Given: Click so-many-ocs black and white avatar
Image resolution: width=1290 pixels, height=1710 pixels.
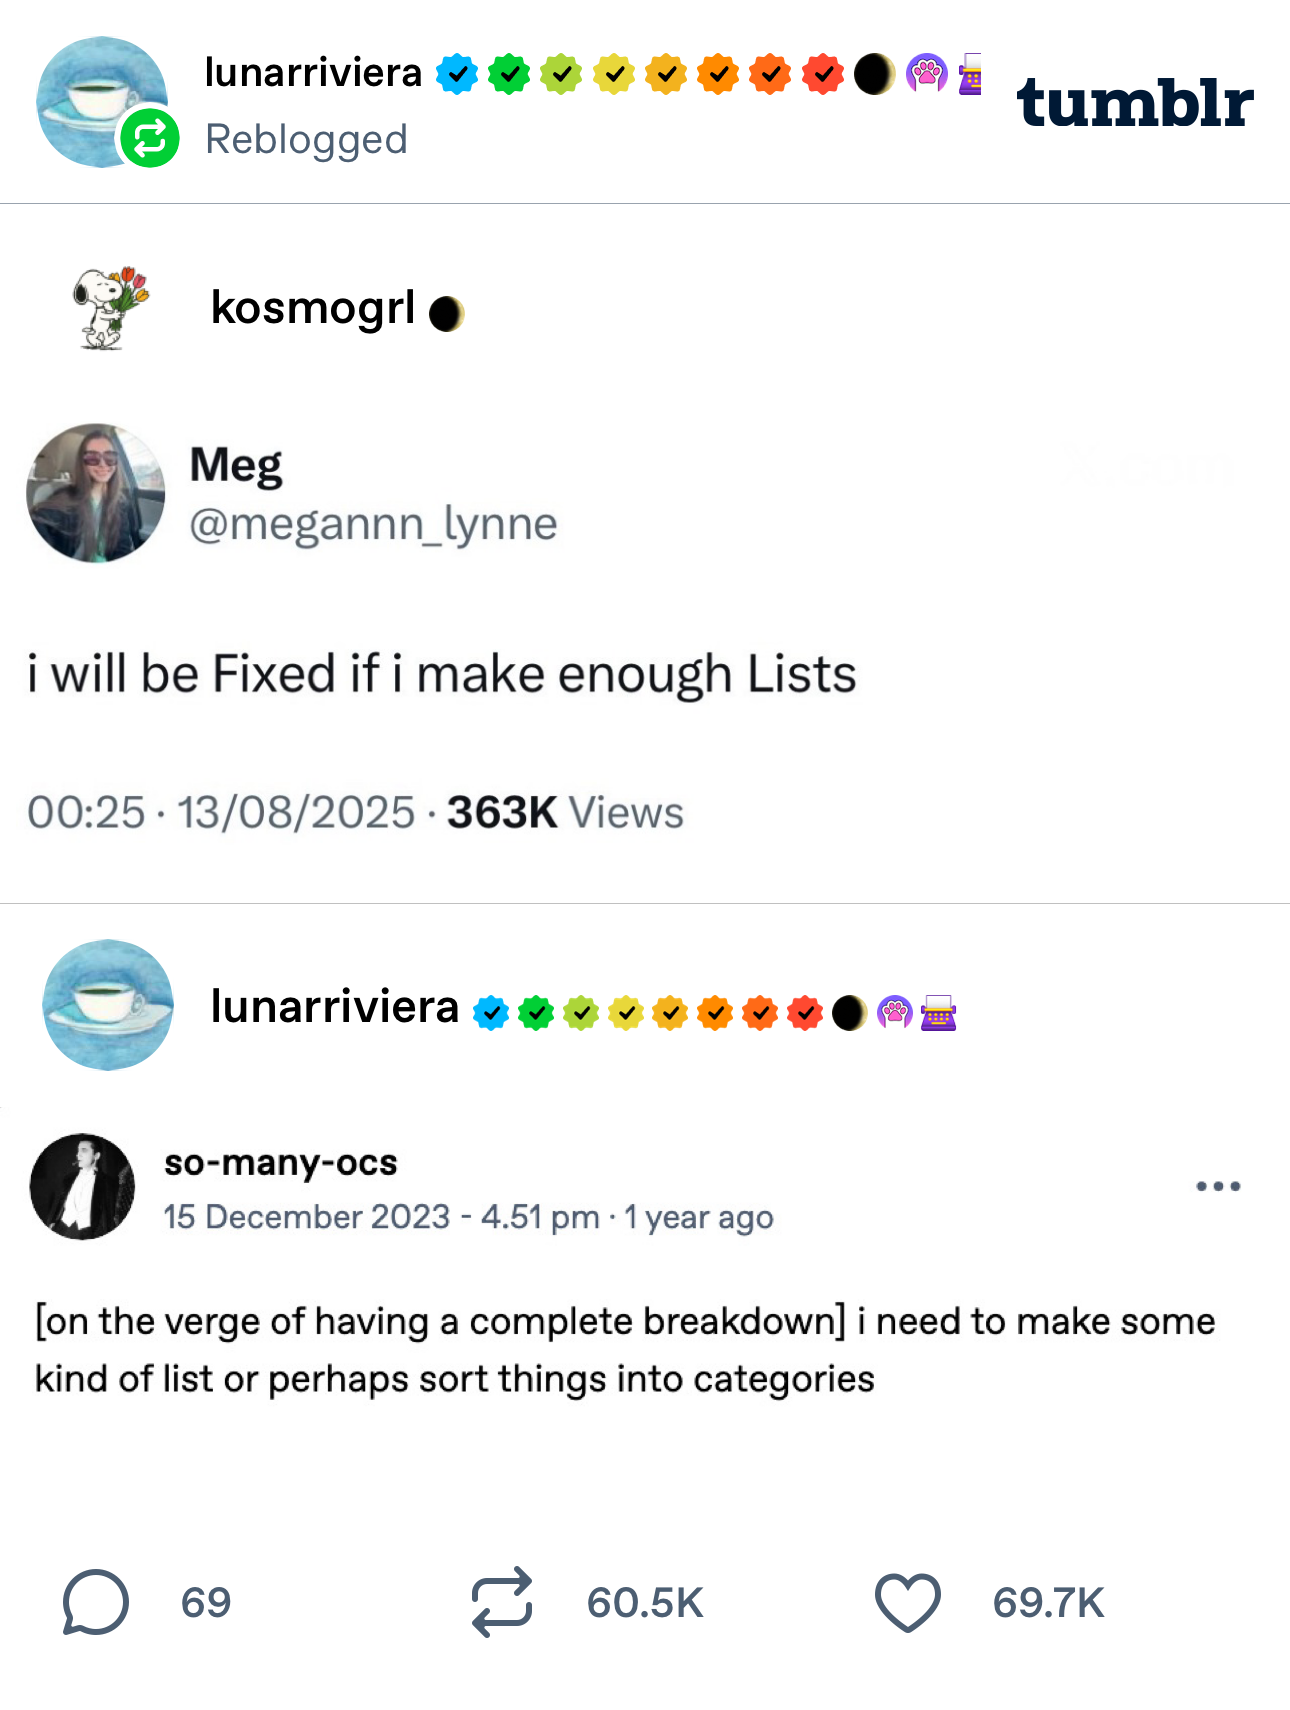Looking at the screenshot, I should coord(82,1187).
